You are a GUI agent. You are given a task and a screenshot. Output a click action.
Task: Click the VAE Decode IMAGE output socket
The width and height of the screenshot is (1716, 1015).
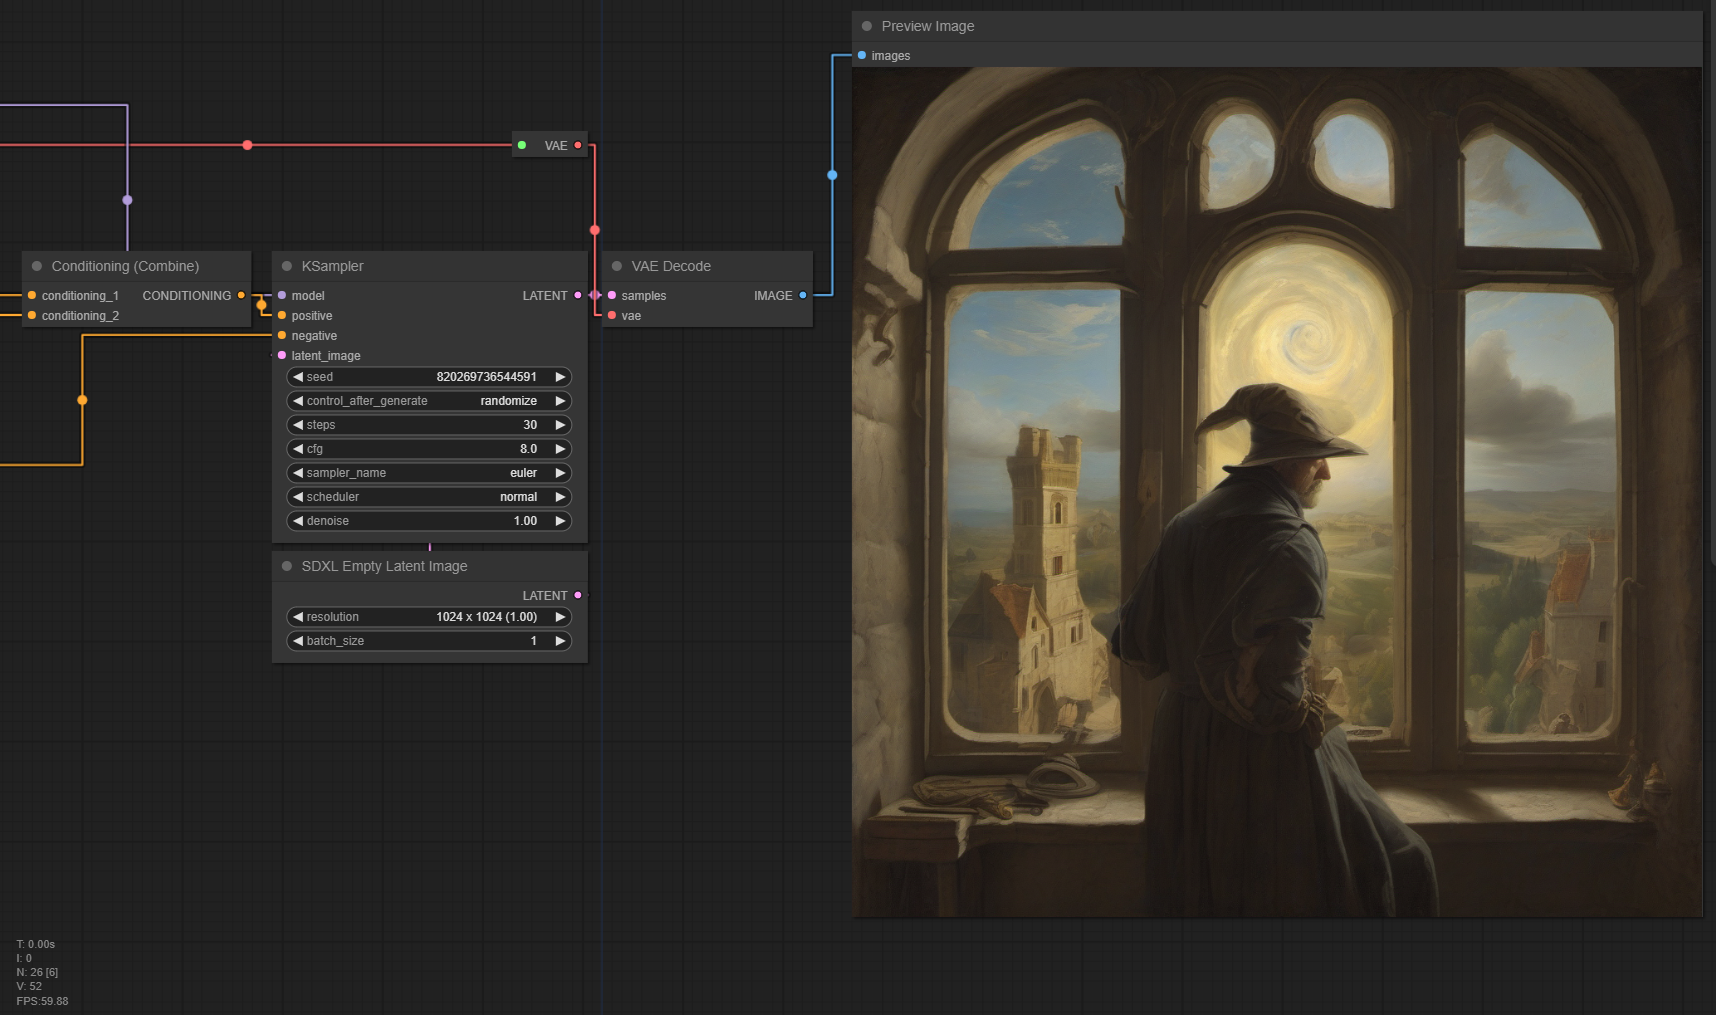coord(803,295)
